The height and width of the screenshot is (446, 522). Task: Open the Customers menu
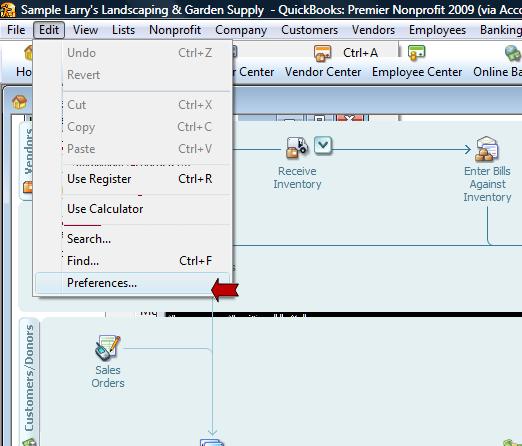(x=309, y=30)
